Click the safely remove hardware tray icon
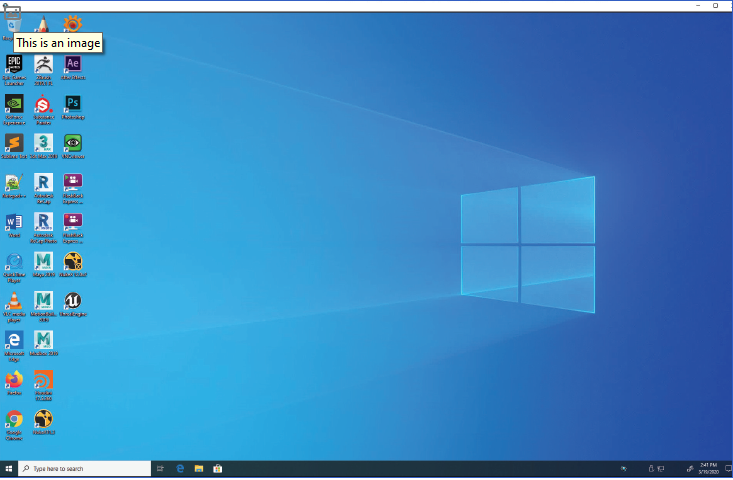Screen dimensions: 733x480 (x=651, y=469)
